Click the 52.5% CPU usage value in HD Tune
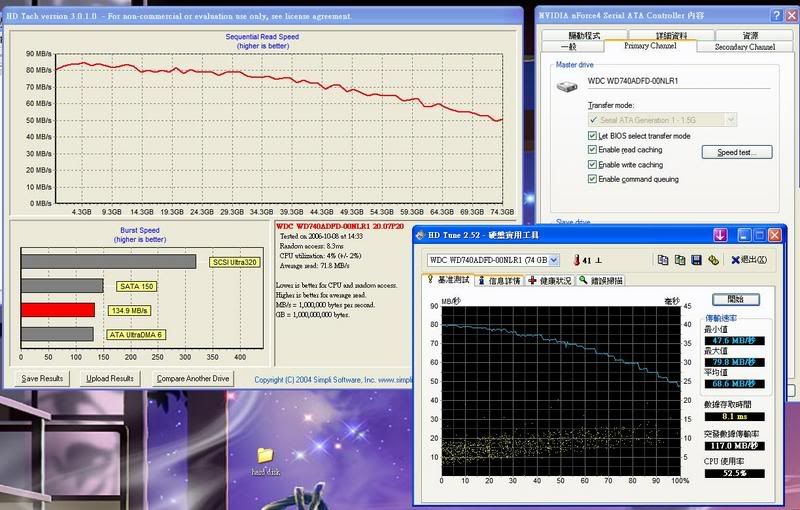The image size is (800, 510). (x=734, y=473)
